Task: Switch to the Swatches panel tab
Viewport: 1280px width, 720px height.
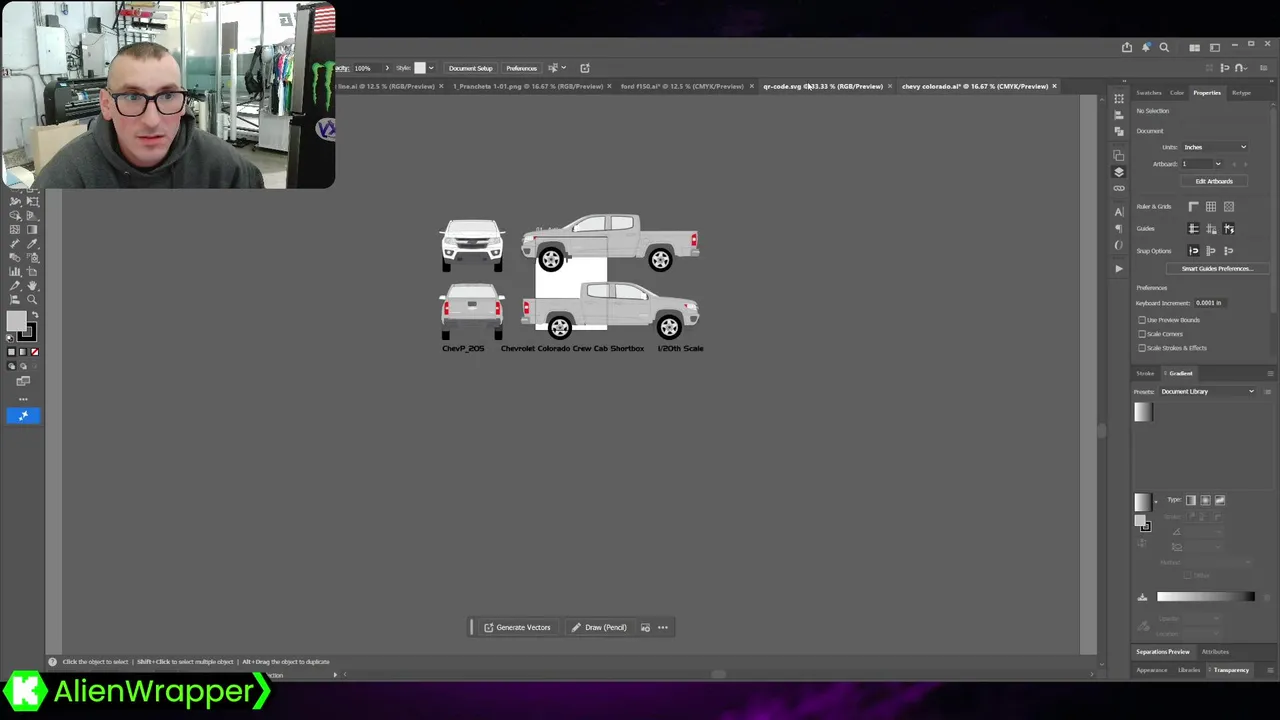Action: click(1149, 93)
